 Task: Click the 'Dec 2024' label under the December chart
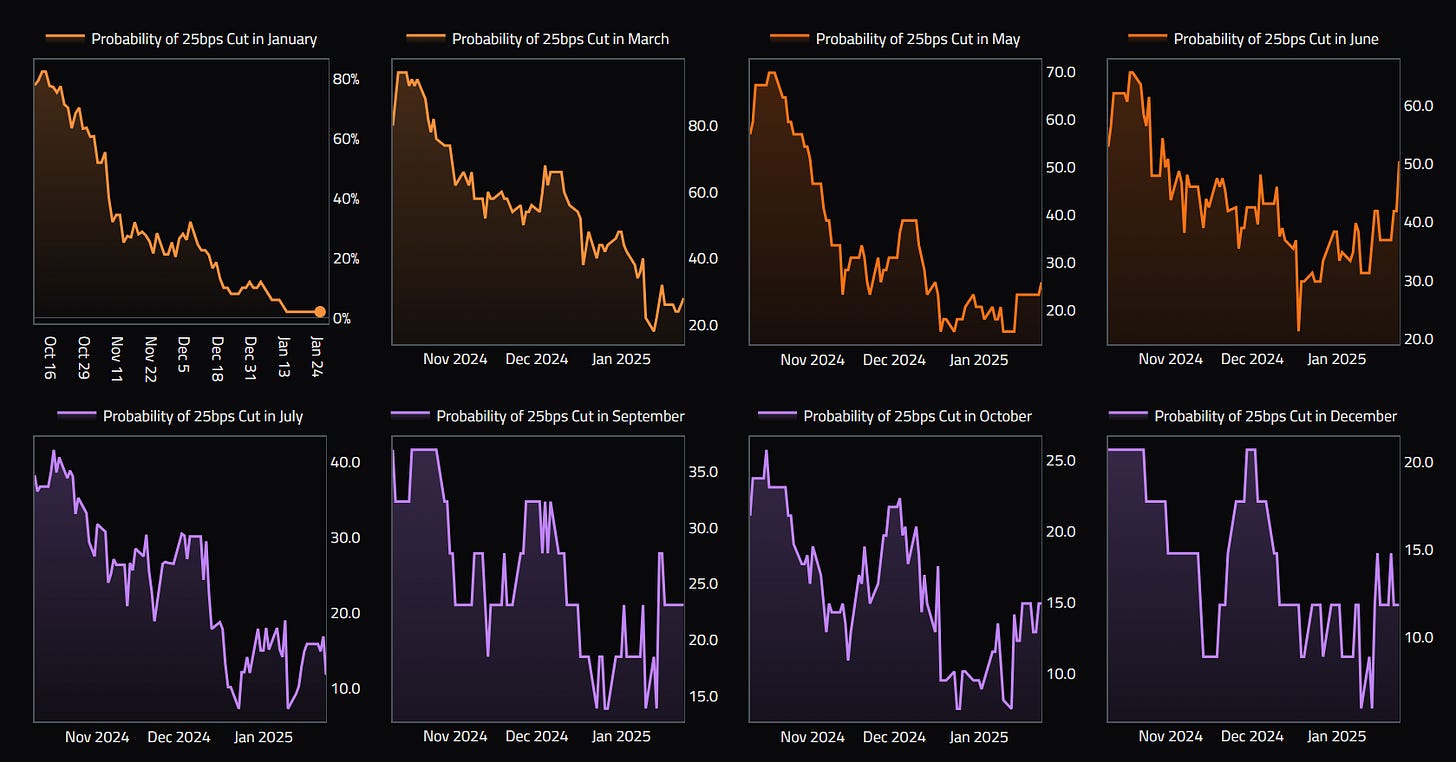[1253, 737]
